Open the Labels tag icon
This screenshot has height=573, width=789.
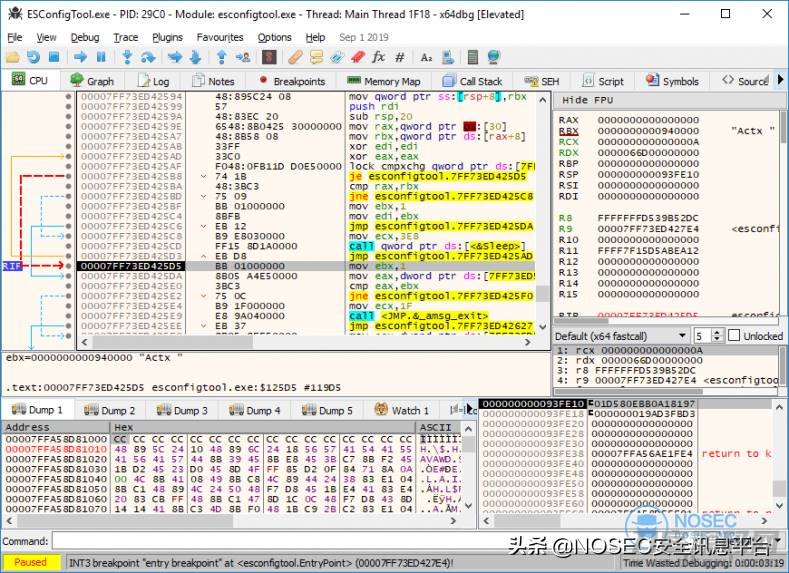(x=337, y=57)
